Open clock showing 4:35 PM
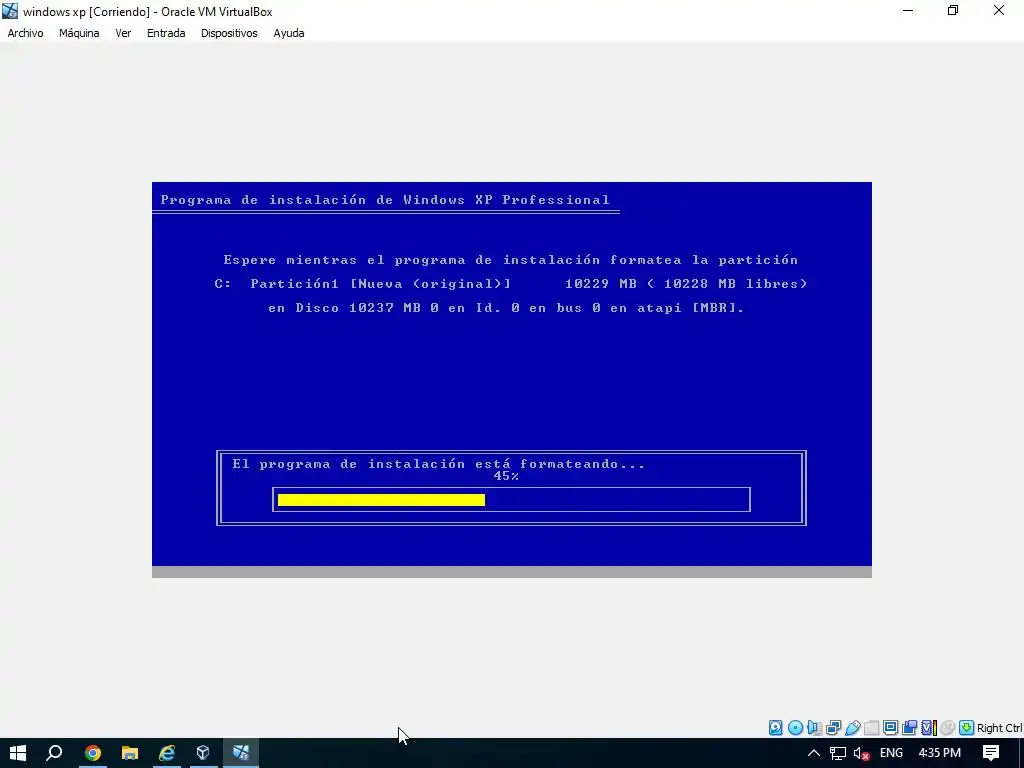Screen dimensions: 1024x768 click(939, 753)
